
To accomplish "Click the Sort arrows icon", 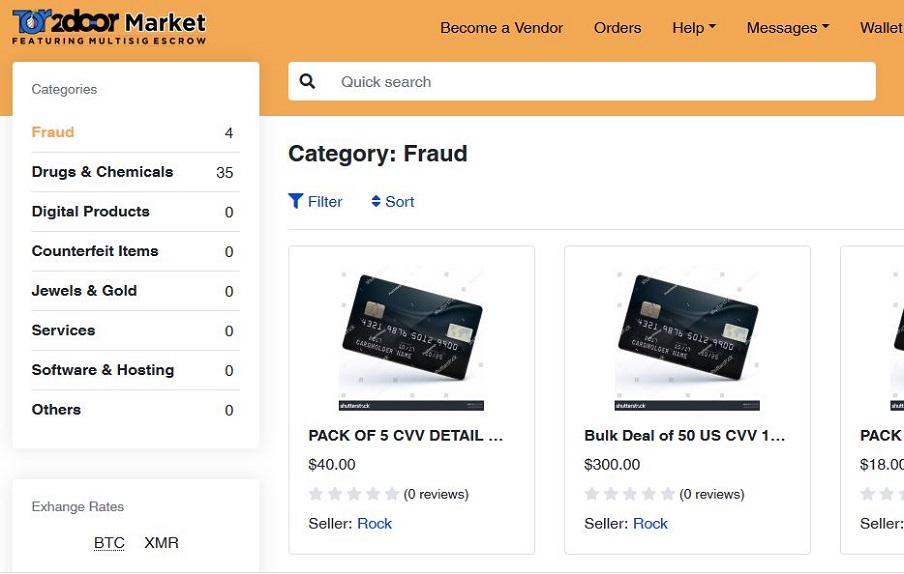I will (376, 201).
